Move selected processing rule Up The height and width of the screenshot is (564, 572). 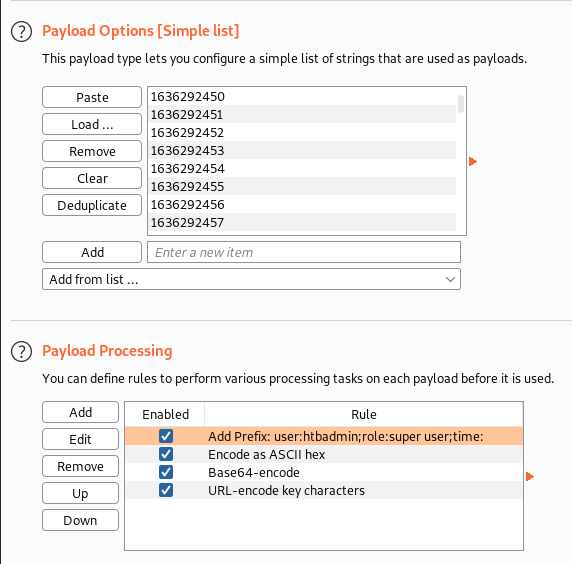click(80, 493)
